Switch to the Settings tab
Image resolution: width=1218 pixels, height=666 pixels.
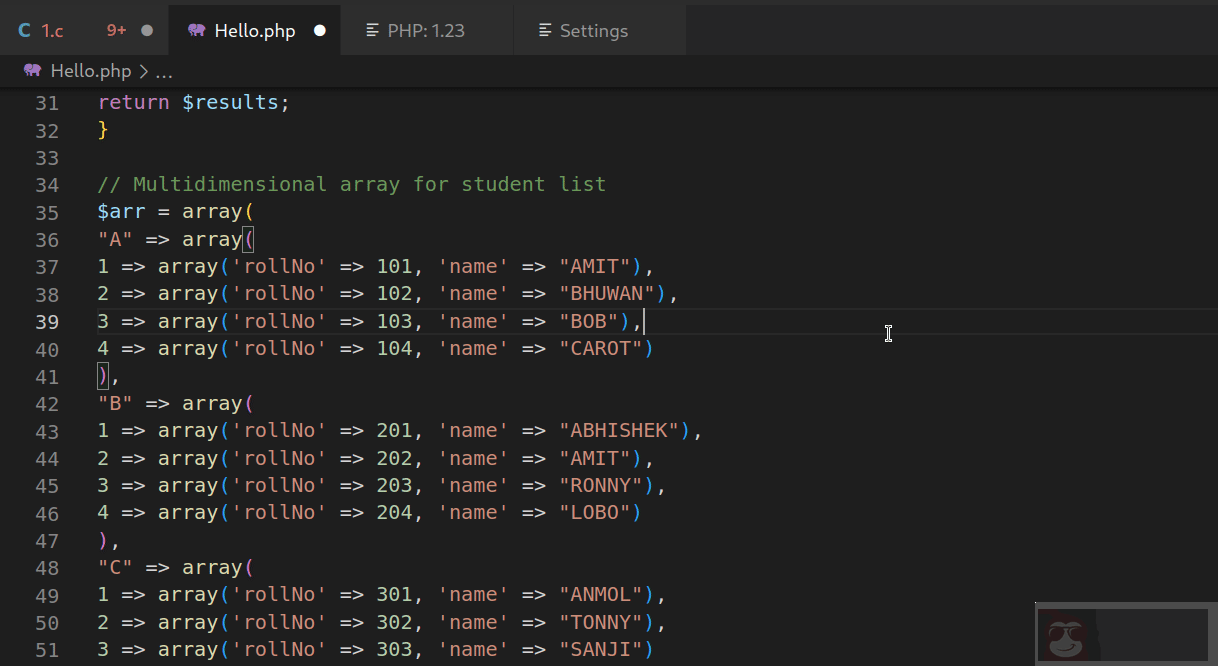(x=592, y=30)
